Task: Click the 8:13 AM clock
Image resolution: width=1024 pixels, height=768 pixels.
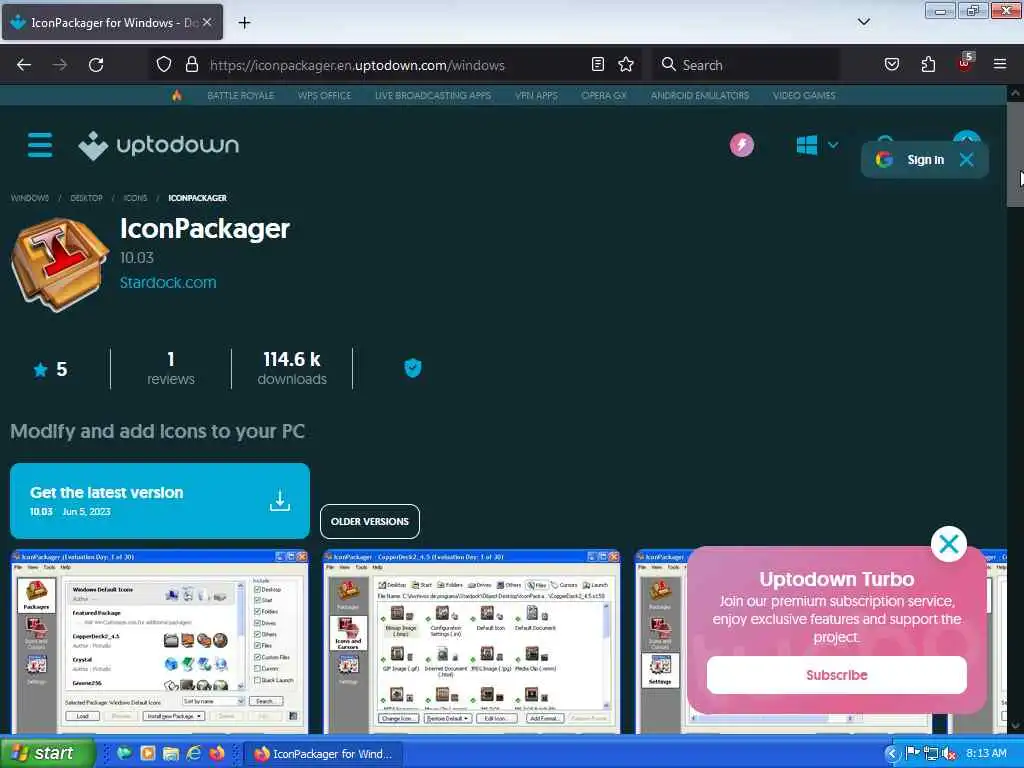Action: [x=986, y=754]
